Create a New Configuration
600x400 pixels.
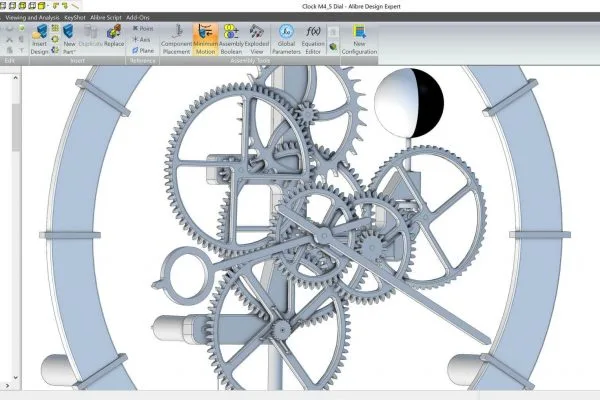(359, 39)
